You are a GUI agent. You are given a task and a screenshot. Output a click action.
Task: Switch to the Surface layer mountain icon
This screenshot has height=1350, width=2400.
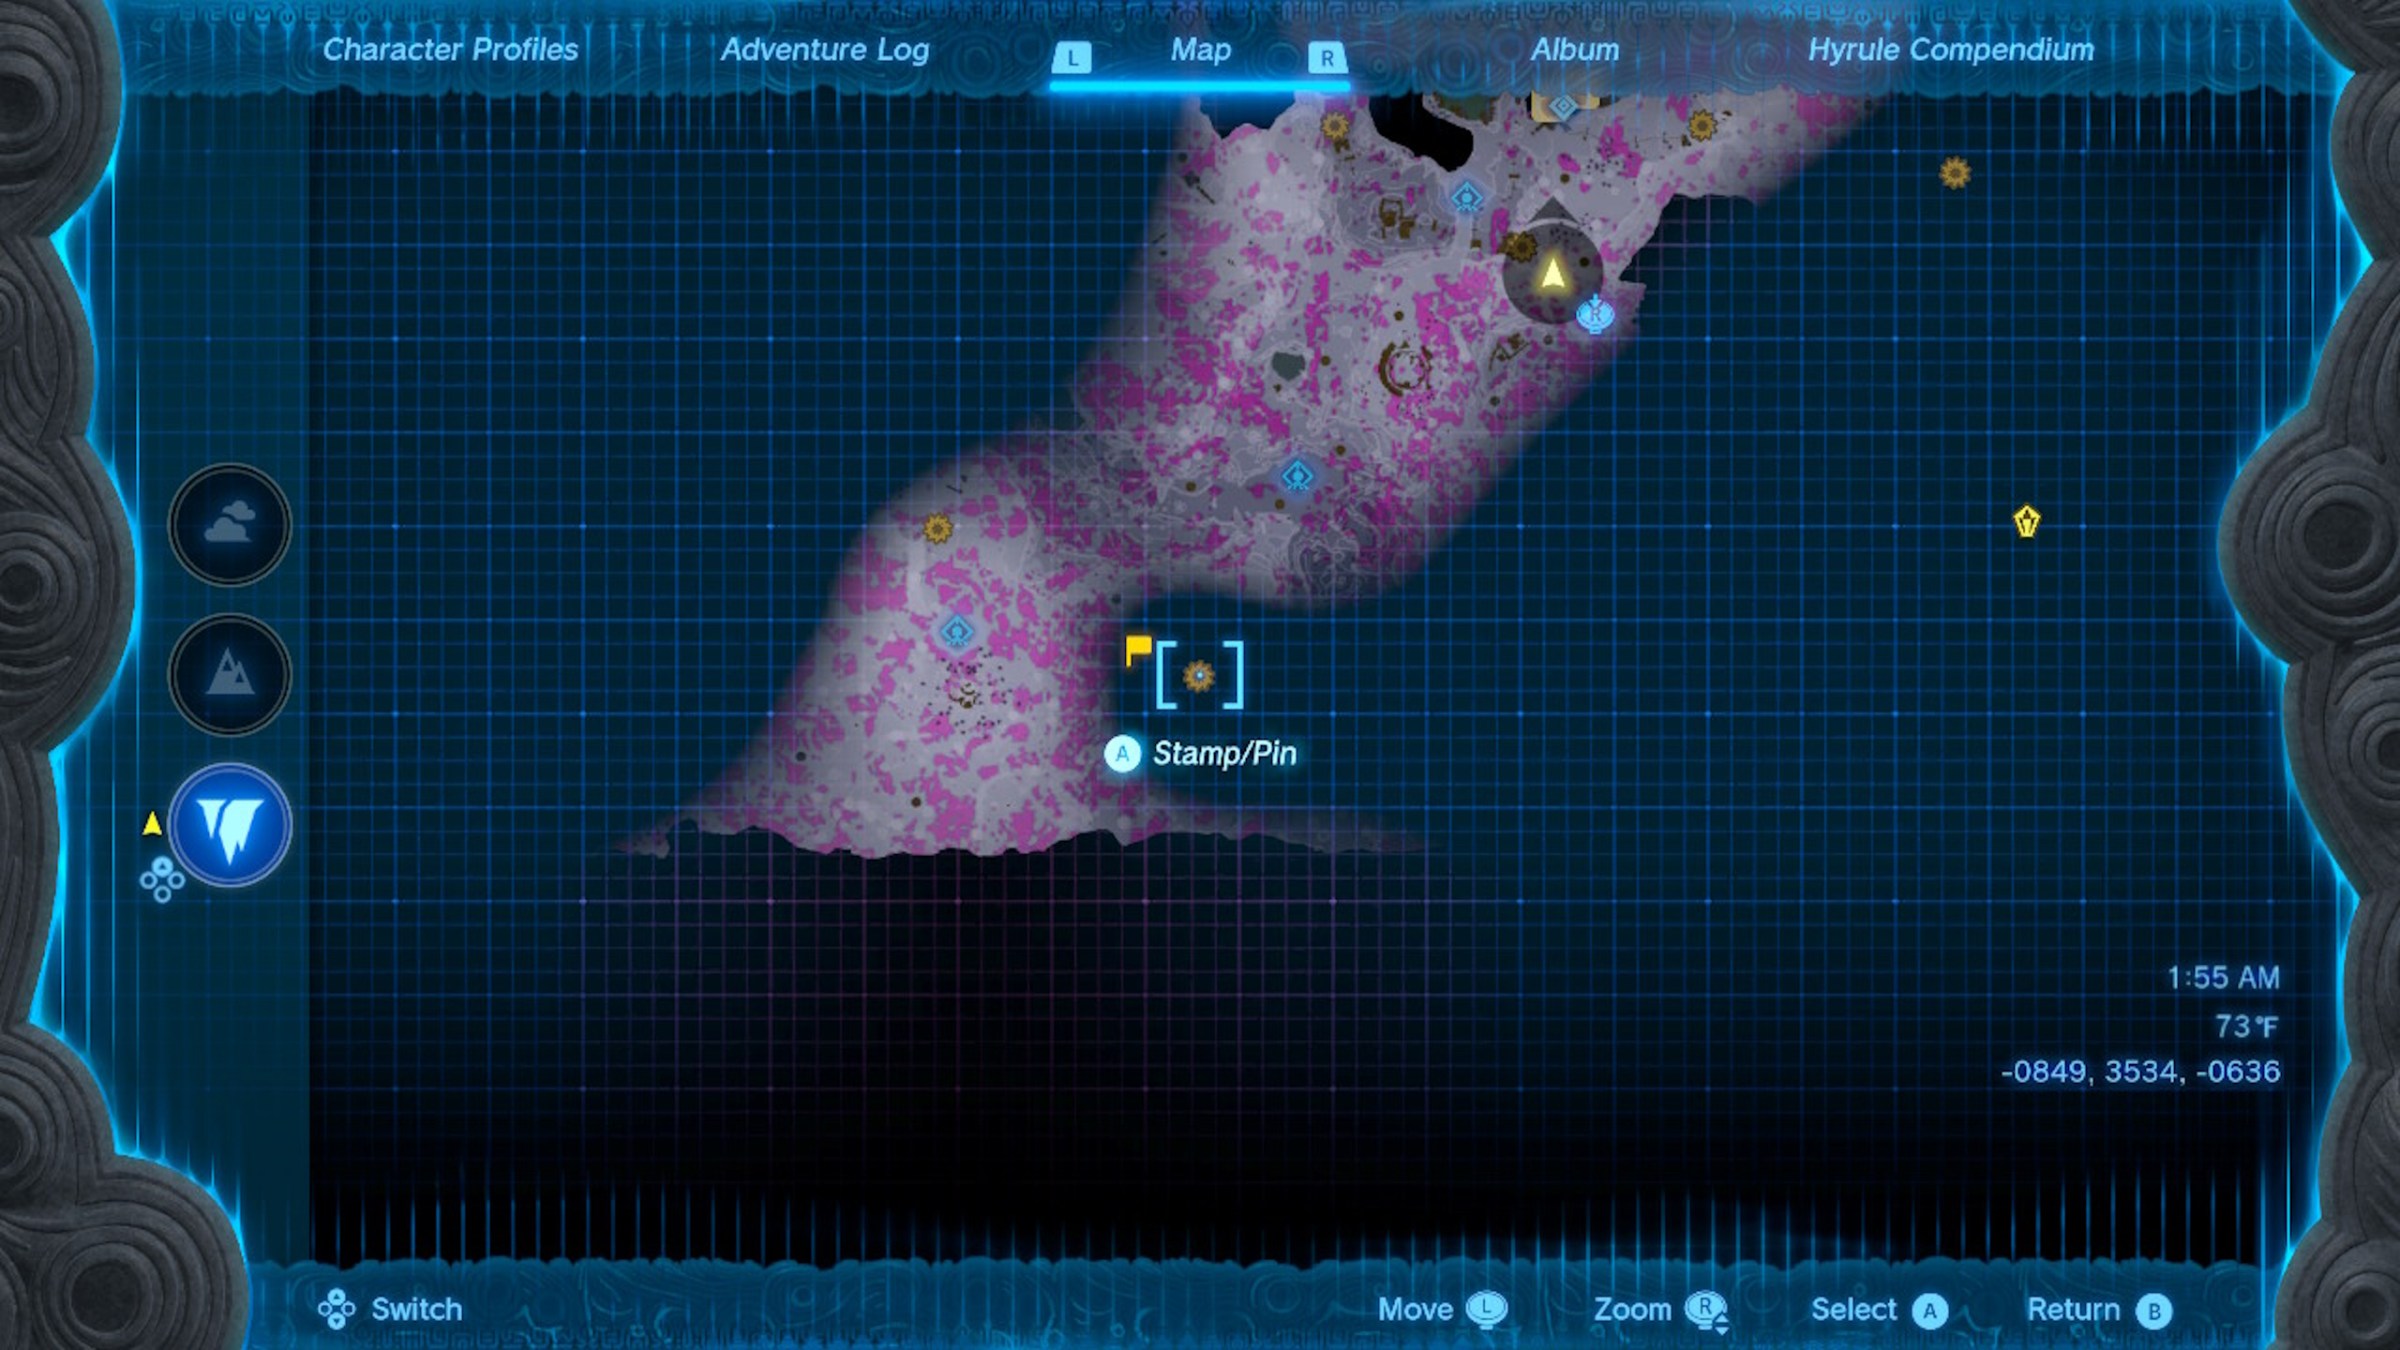230,674
